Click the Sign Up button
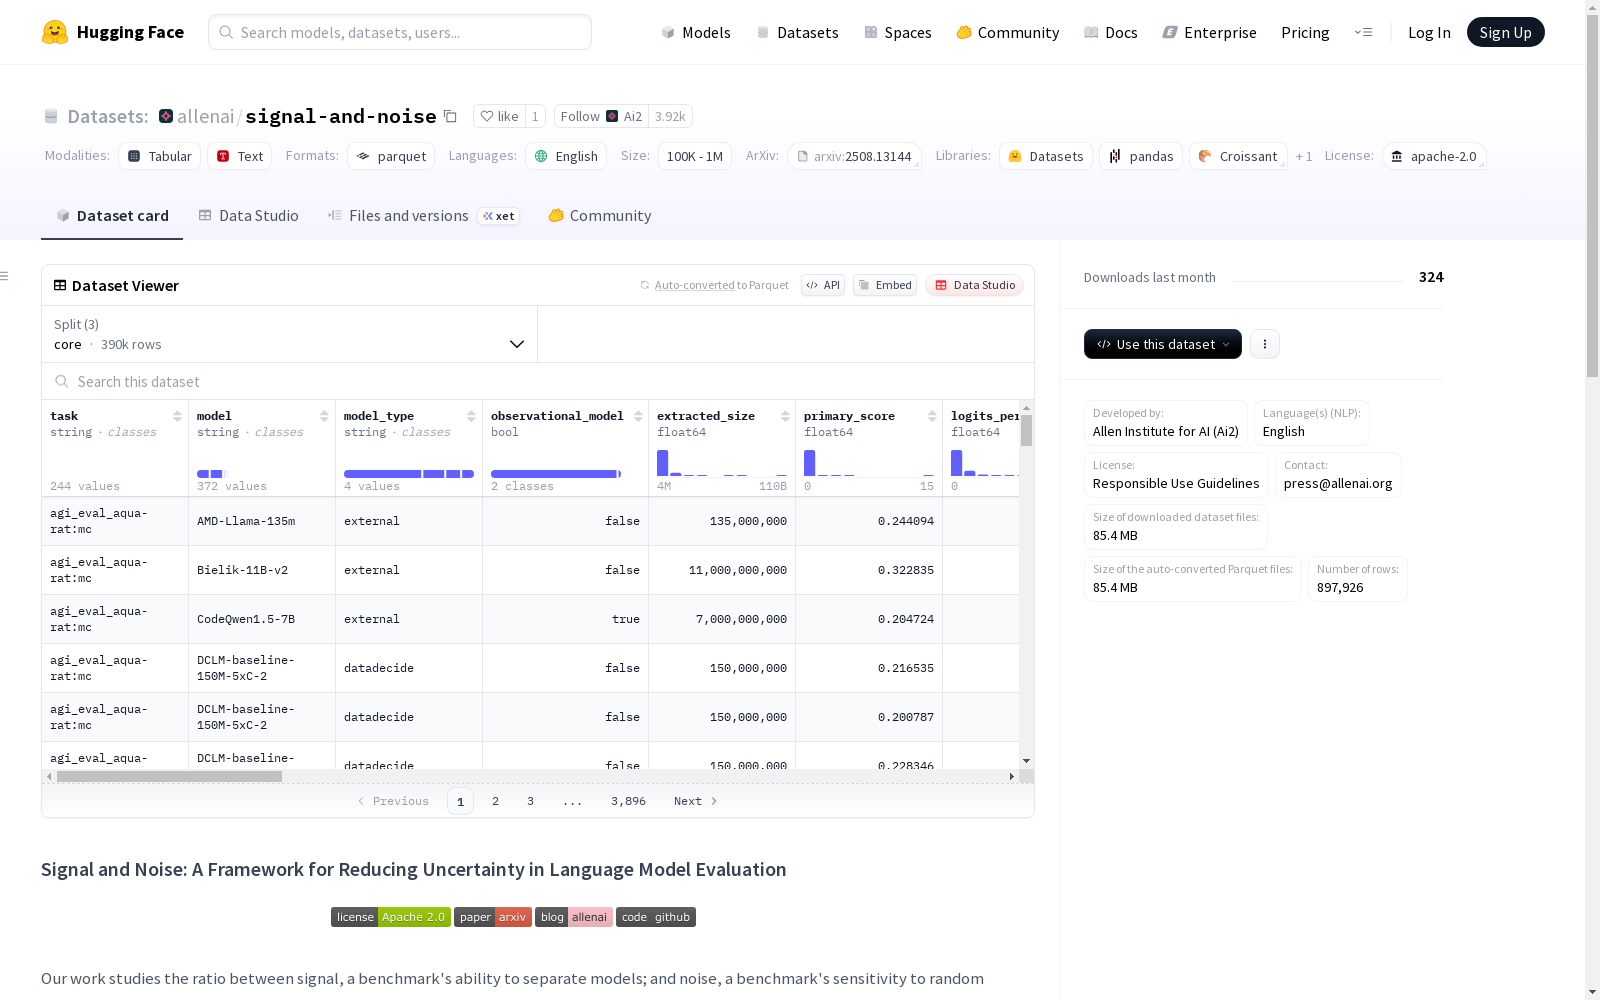Image resolution: width=1600 pixels, height=1000 pixels. [1505, 32]
